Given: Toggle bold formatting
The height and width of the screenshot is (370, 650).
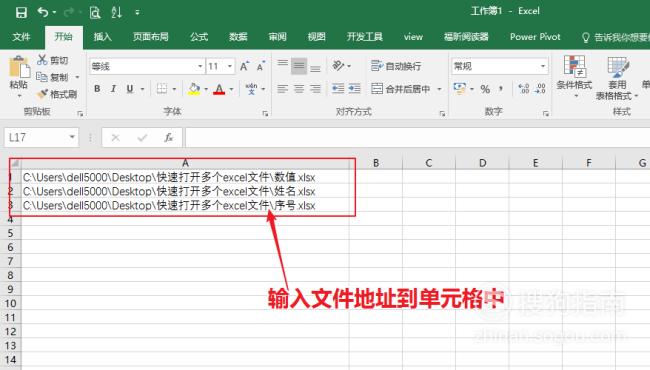Looking at the screenshot, I should point(97,89).
